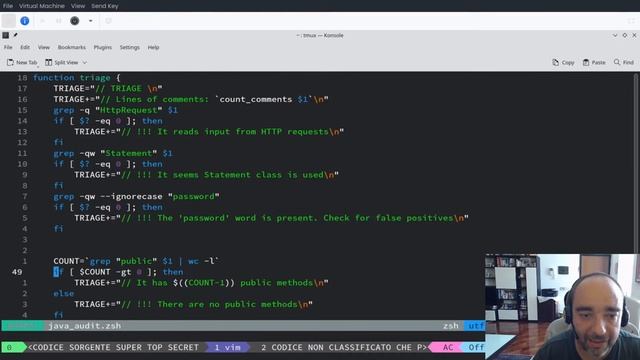Open Konsole window menu icon in title bar
Viewport: 640px width, 360px height.
[x=6, y=36]
